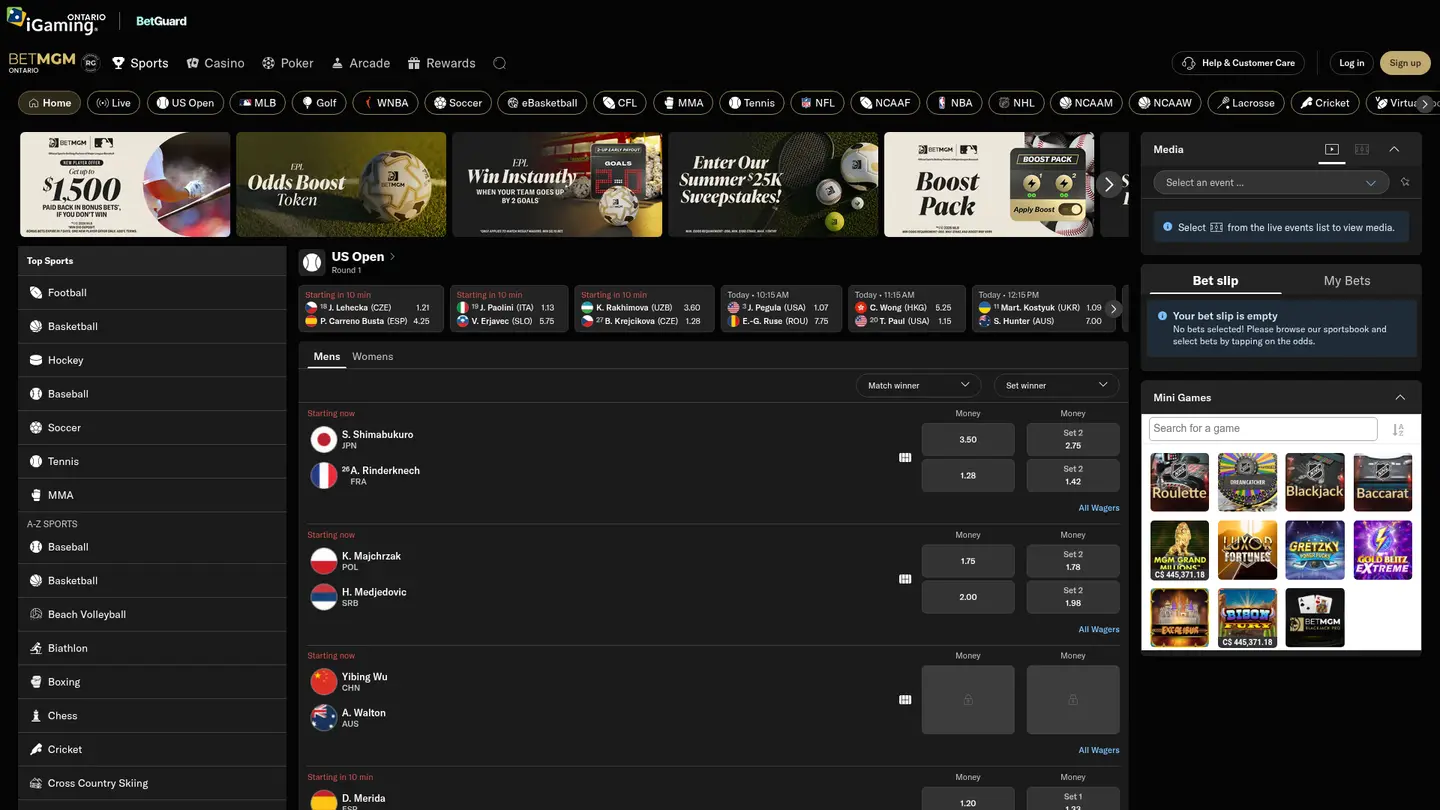Select the Live chip
Screen dimensions: 1440x810
(x=113, y=103)
